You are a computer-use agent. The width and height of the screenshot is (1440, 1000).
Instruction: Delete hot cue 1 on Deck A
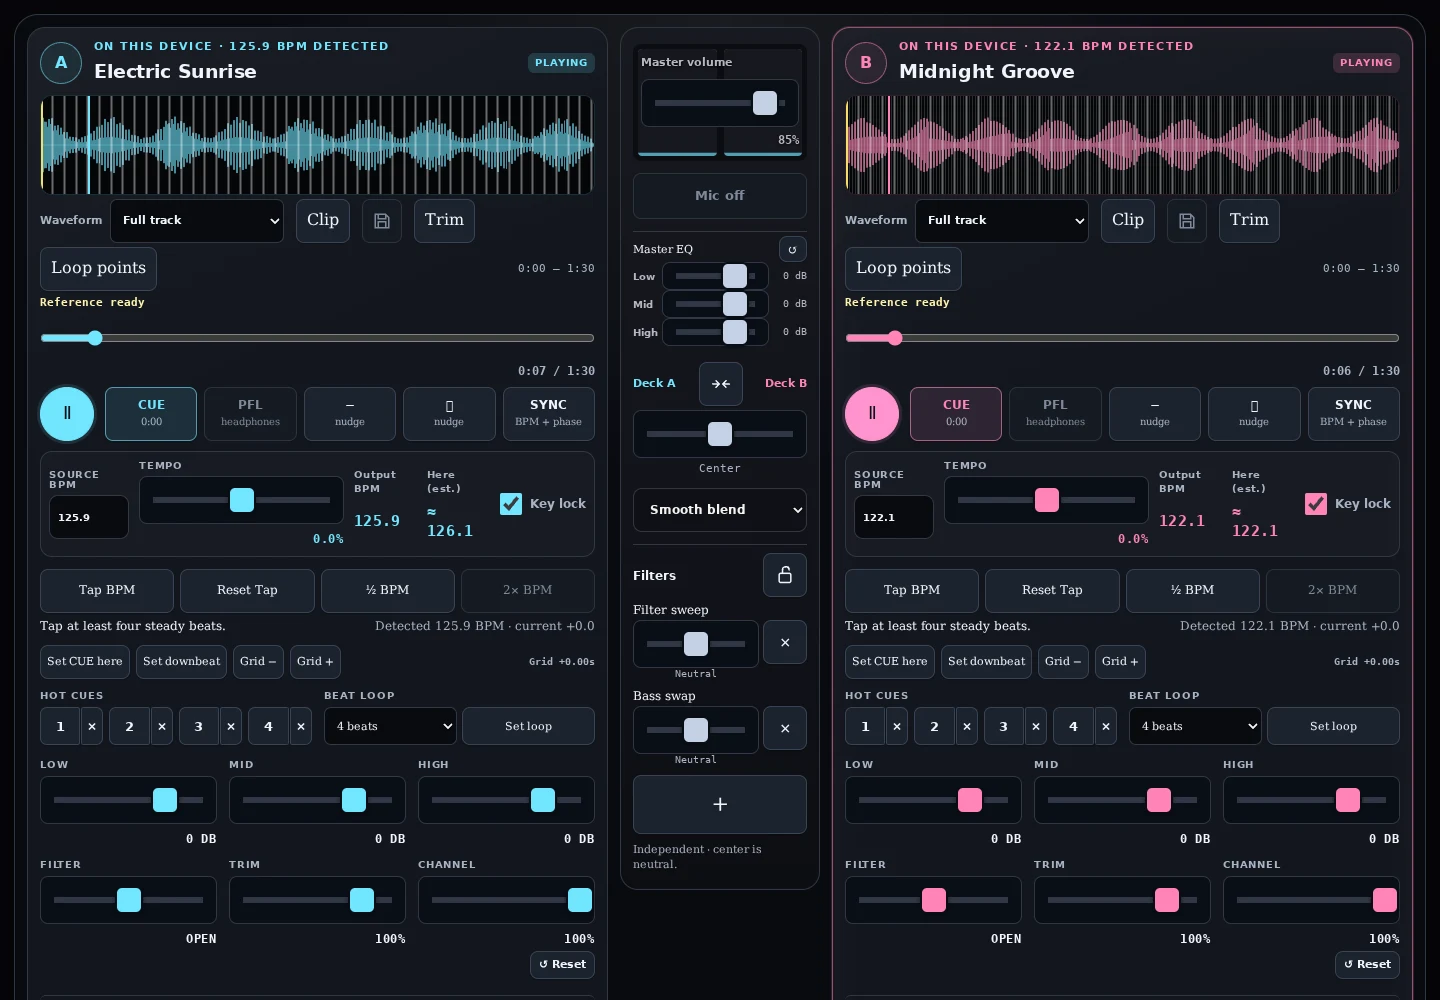point(92,726)
